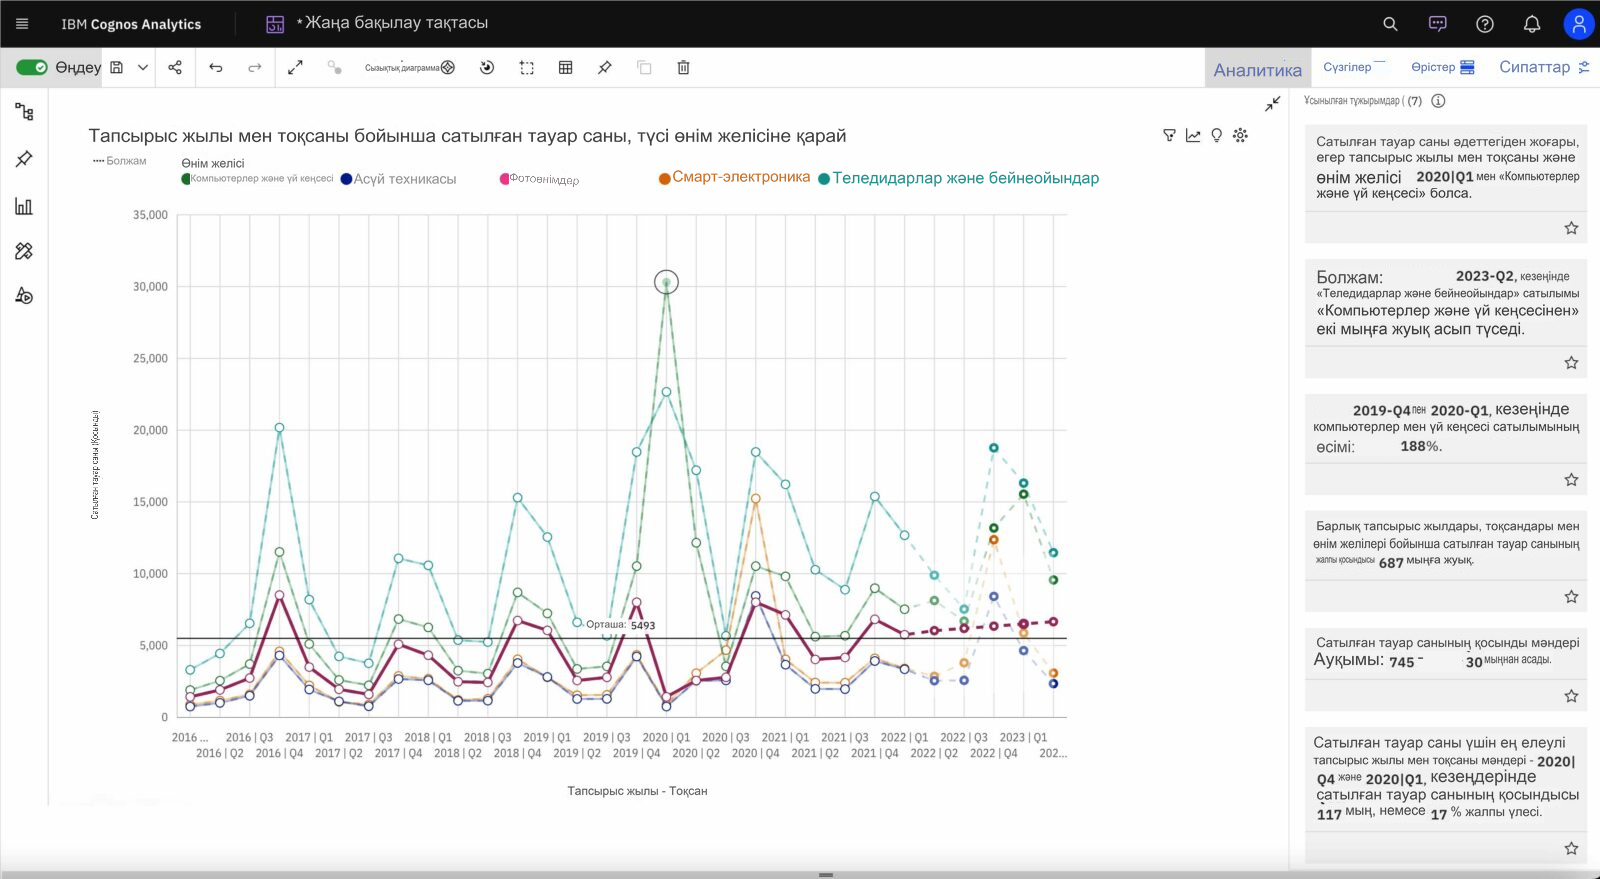This screenshot has height=879, width=1600.
Task: Open the data tree panel in sidebar
Action: (x=24, y=112)
